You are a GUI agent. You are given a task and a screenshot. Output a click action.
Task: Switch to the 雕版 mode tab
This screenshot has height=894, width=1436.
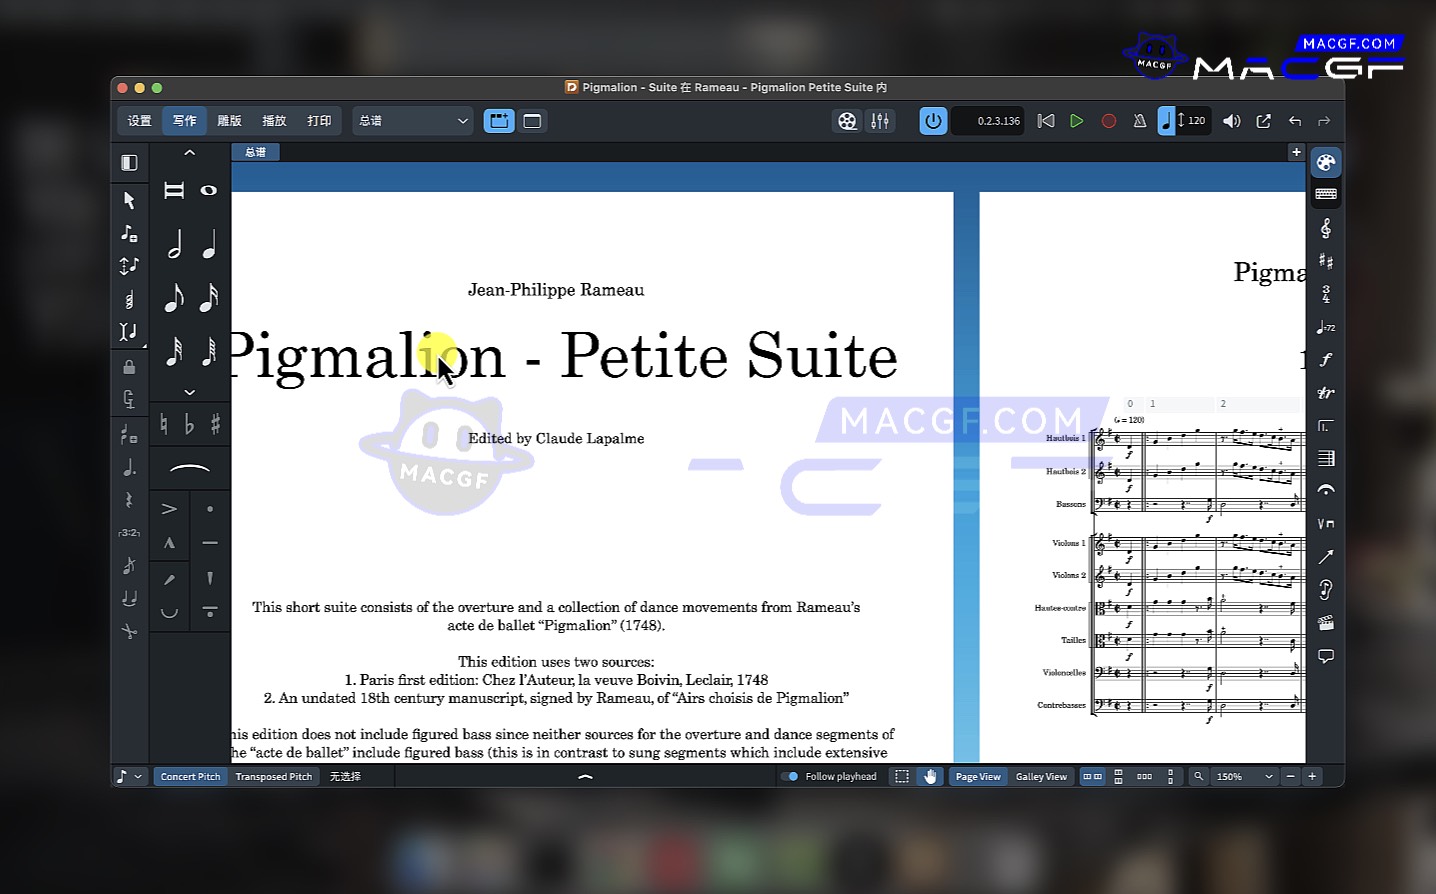pos(229,121)
